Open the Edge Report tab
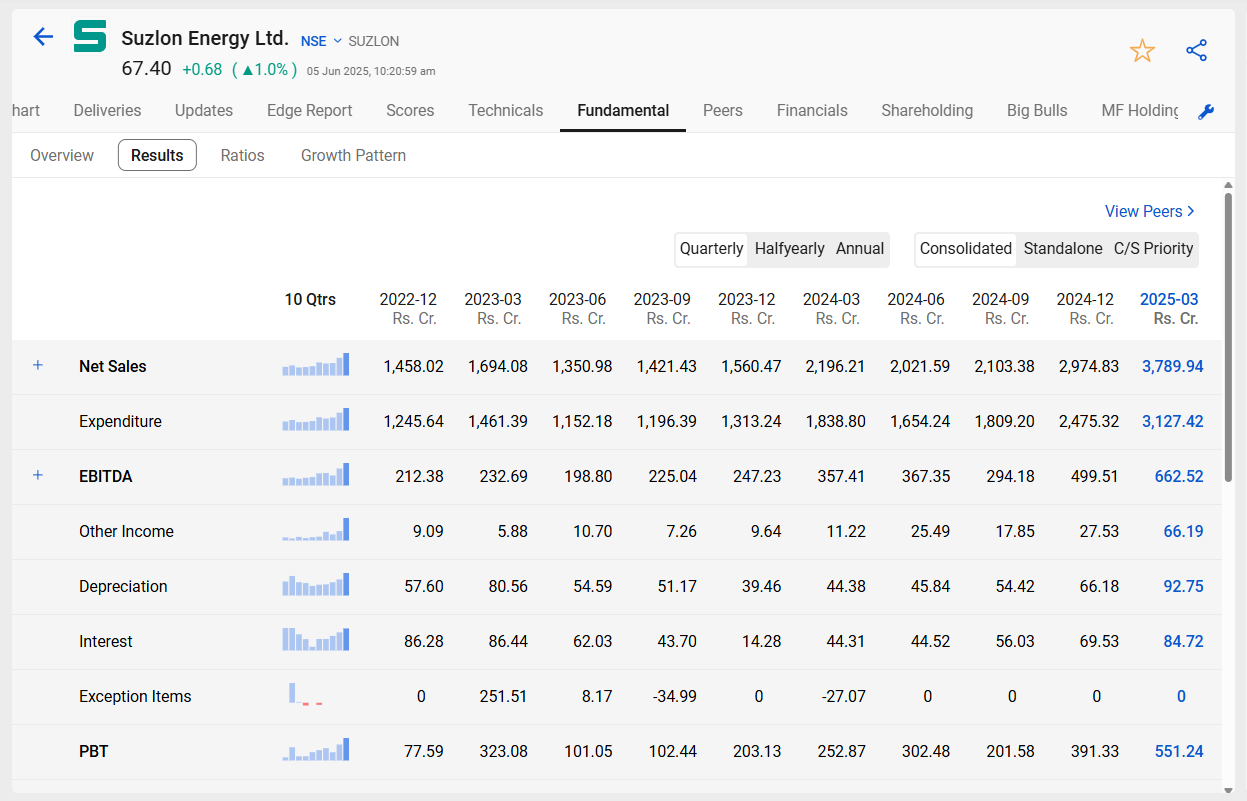This screenshot has height=801, width=1247. pyautogui.click(x=310, y=111)
